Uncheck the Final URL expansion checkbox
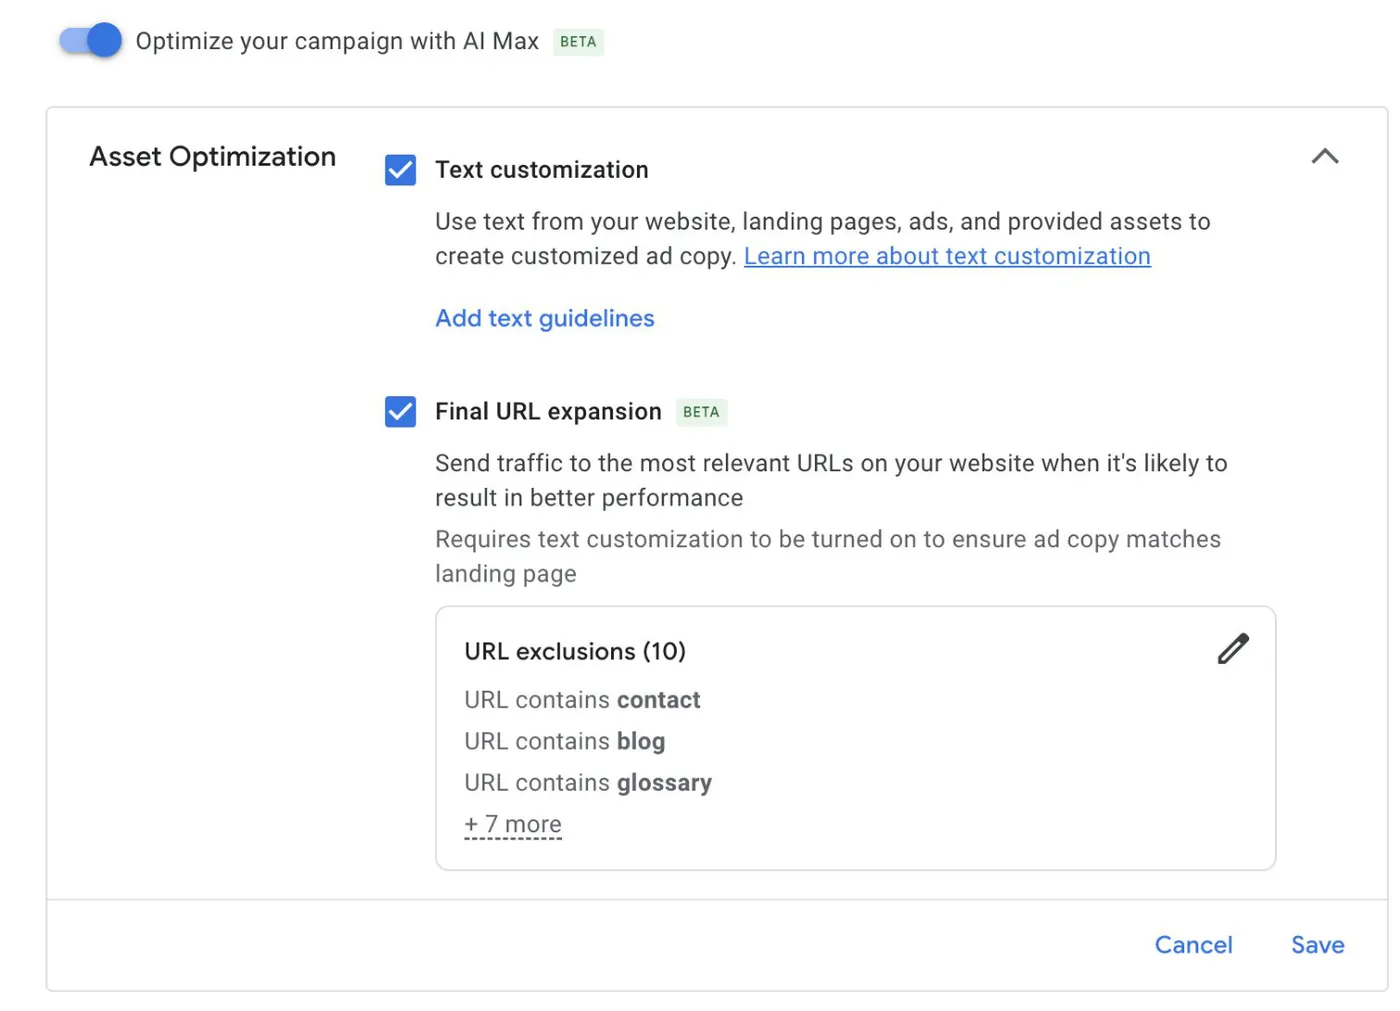1400x1011 pixels. pos(400,411)
